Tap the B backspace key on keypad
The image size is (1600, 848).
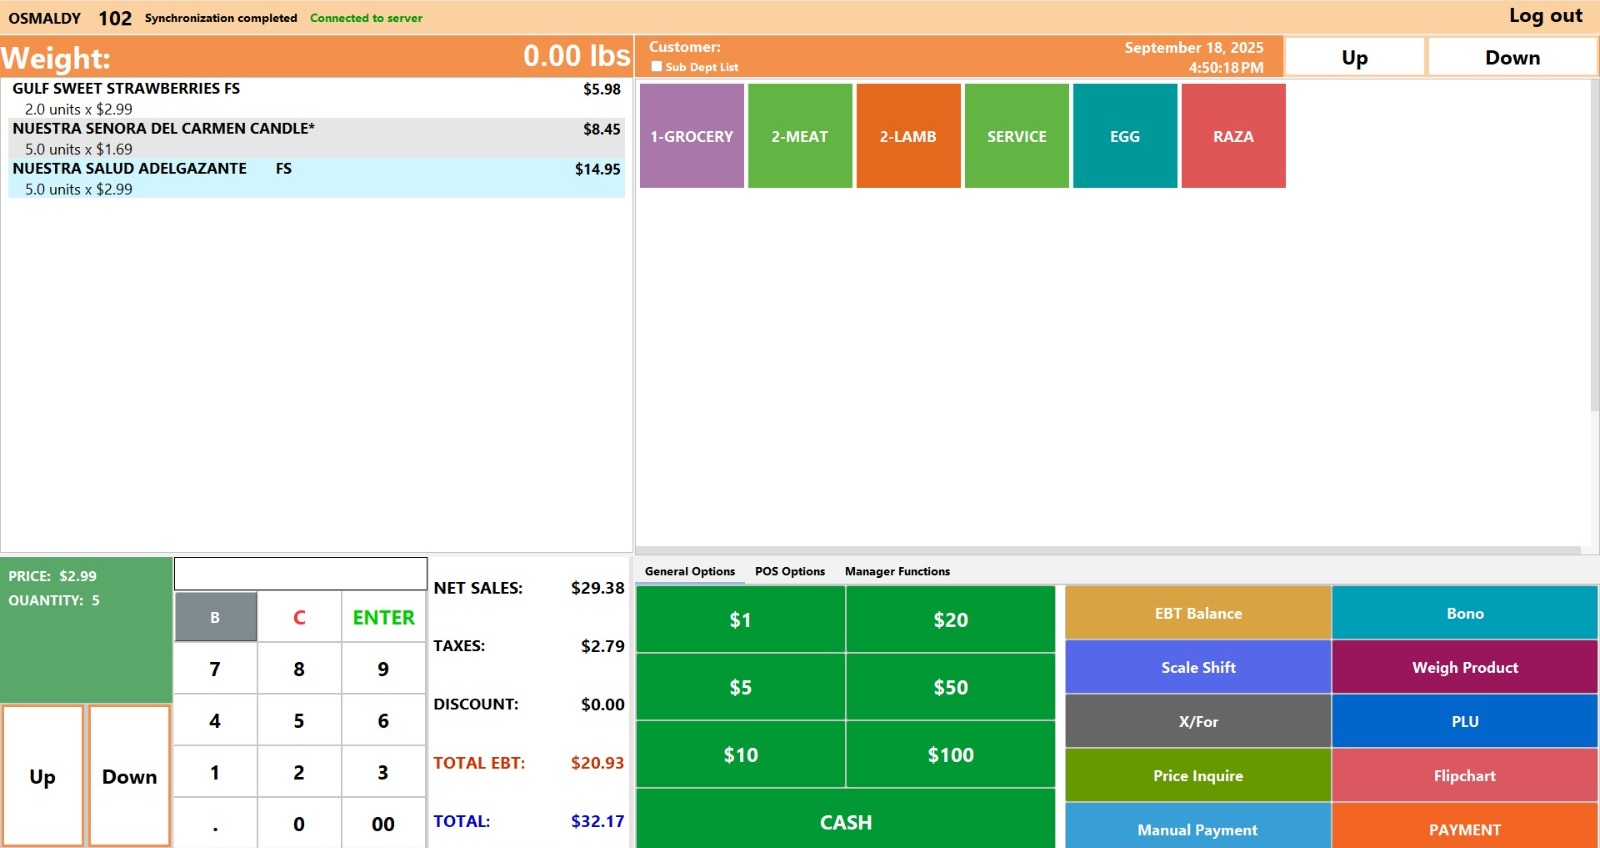[x=215, y=617]
